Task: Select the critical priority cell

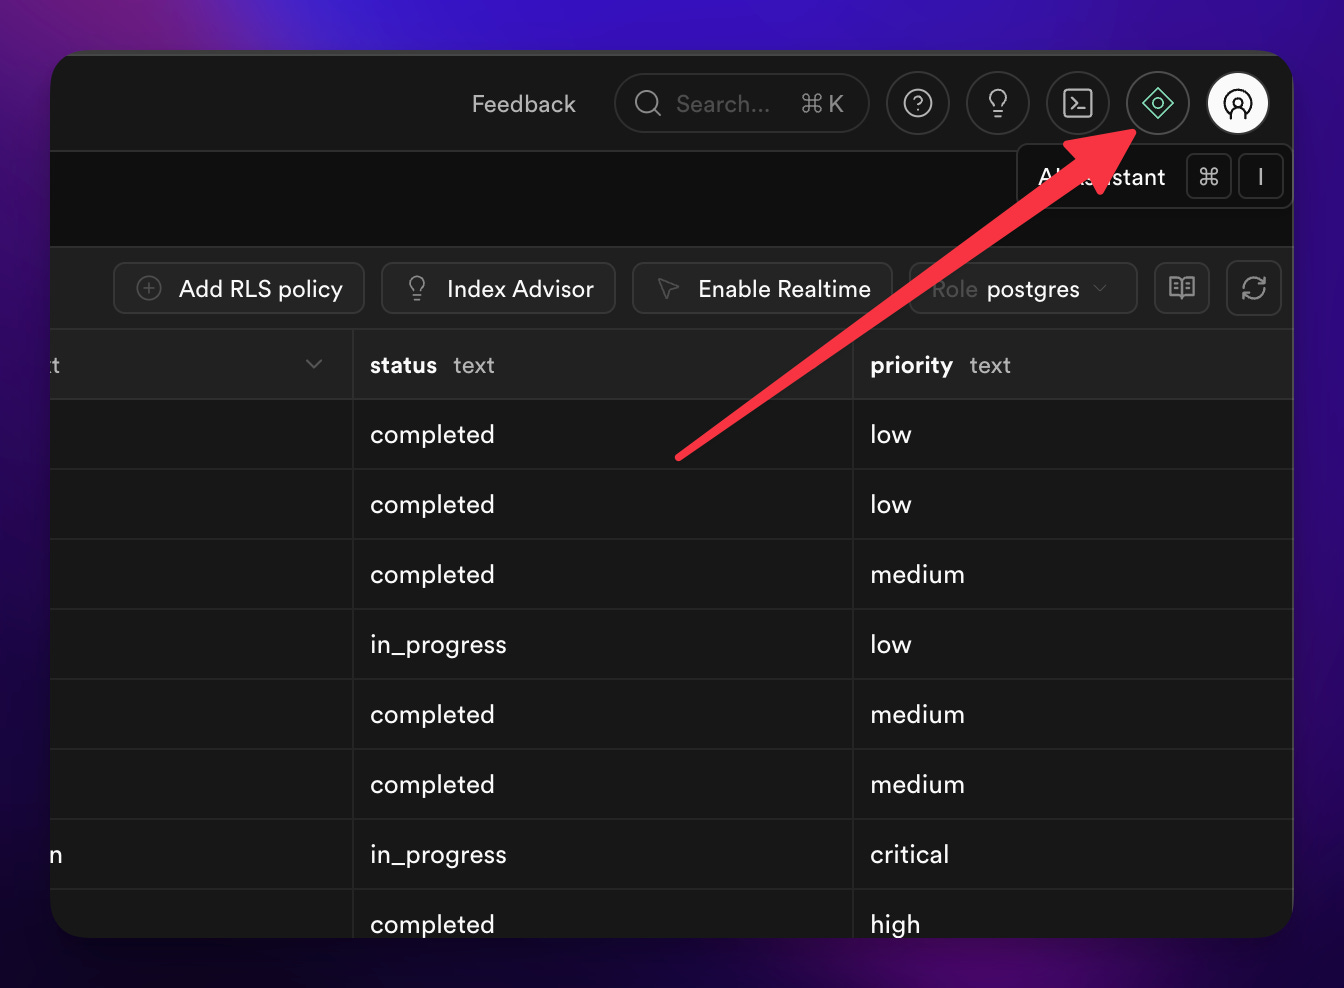Action: coord(1073,855)
